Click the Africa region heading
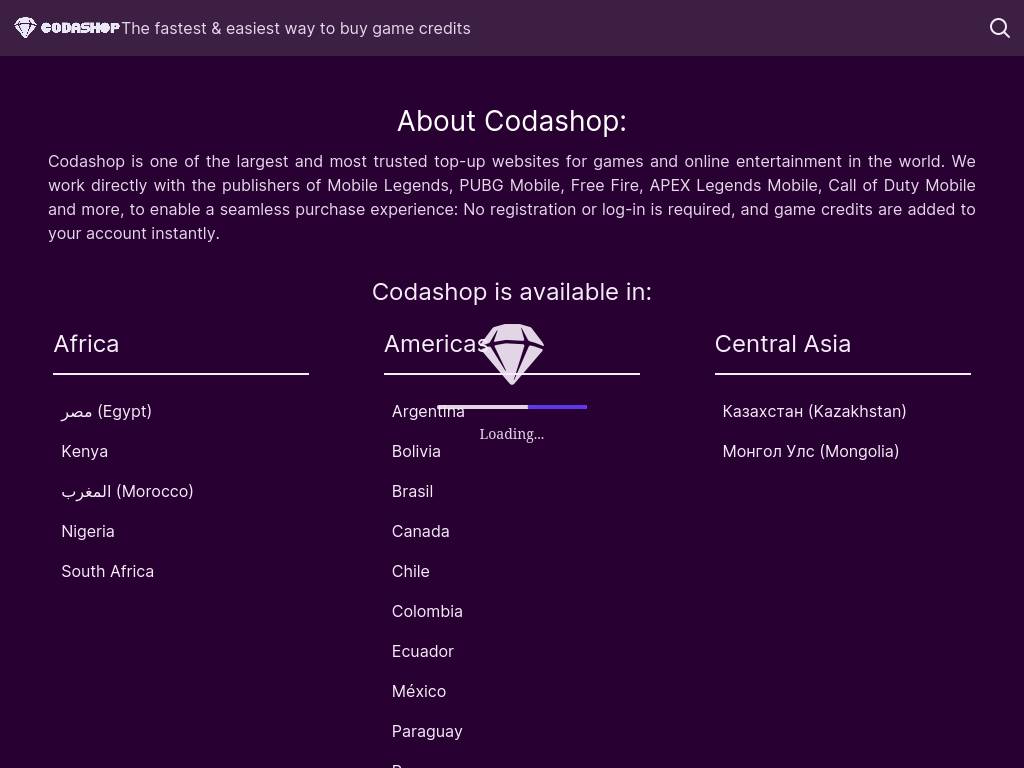Image resolution: width=1024 pixels, height=768 pixels. click(86, 344)
